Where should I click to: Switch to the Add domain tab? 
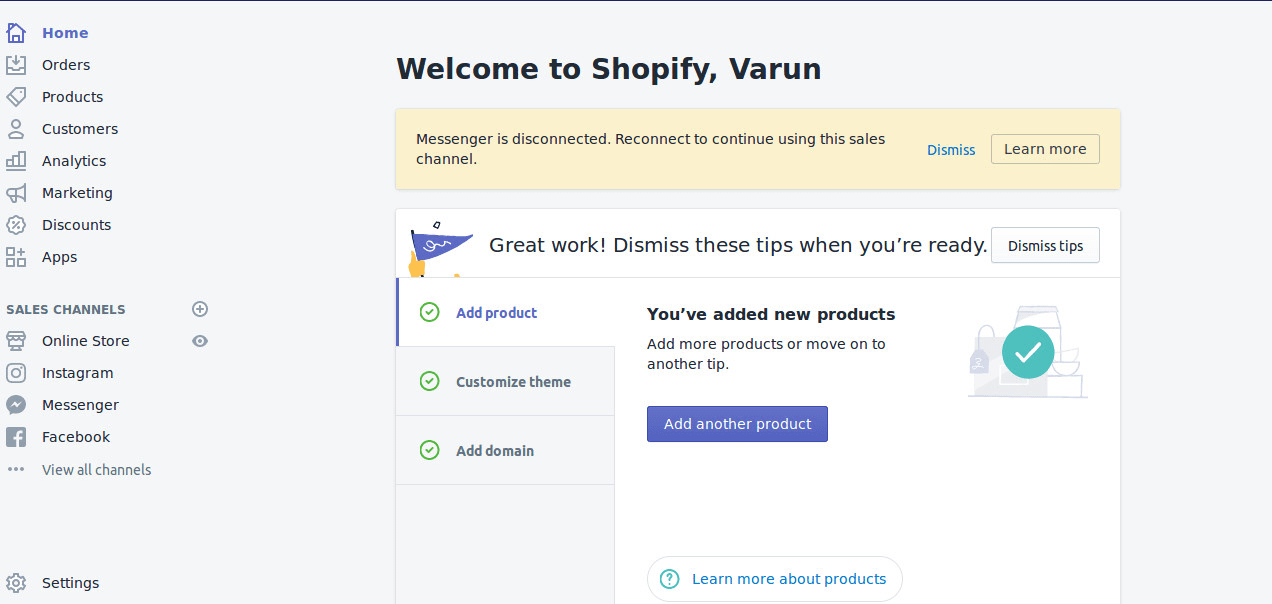point(506,450)
